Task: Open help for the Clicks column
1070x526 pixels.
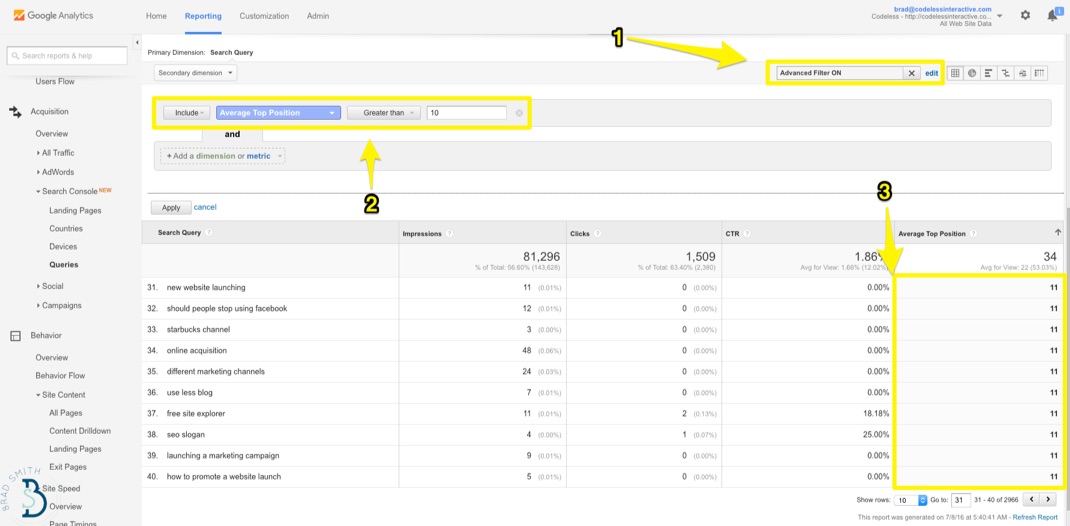Action: 597,233
